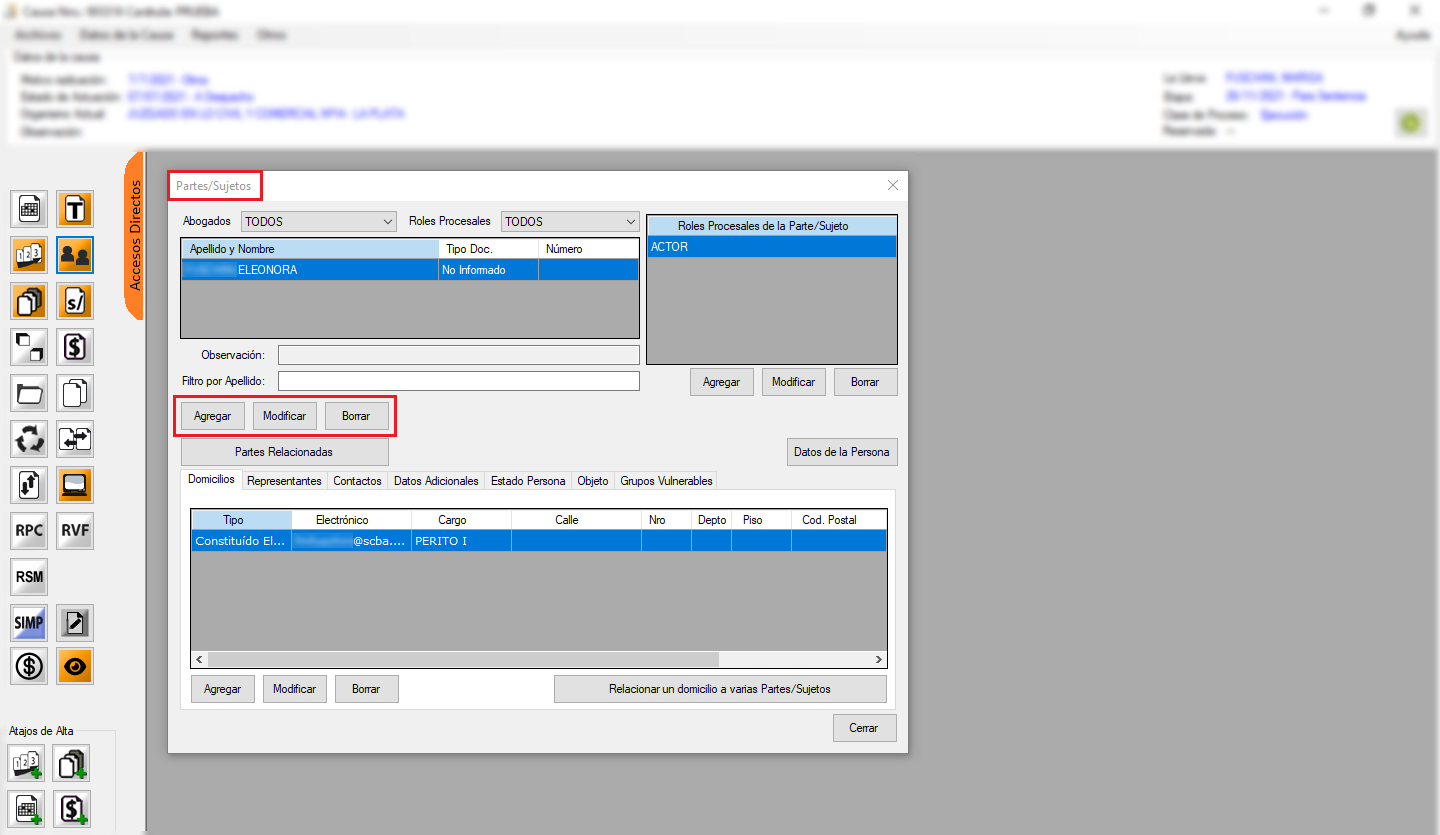1440x835 pixels.
Task: Click the orange computer monitor icon
Action: click(75, 485)
